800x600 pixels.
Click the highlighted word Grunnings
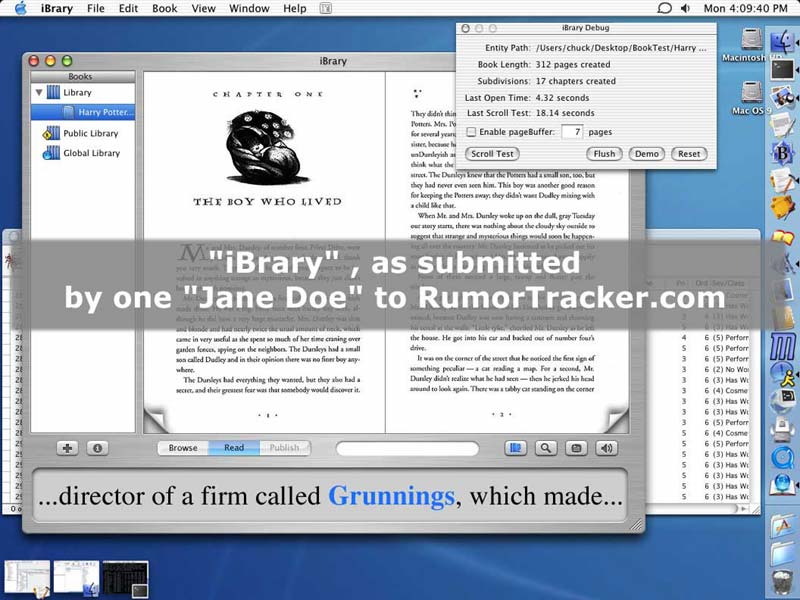391,496
